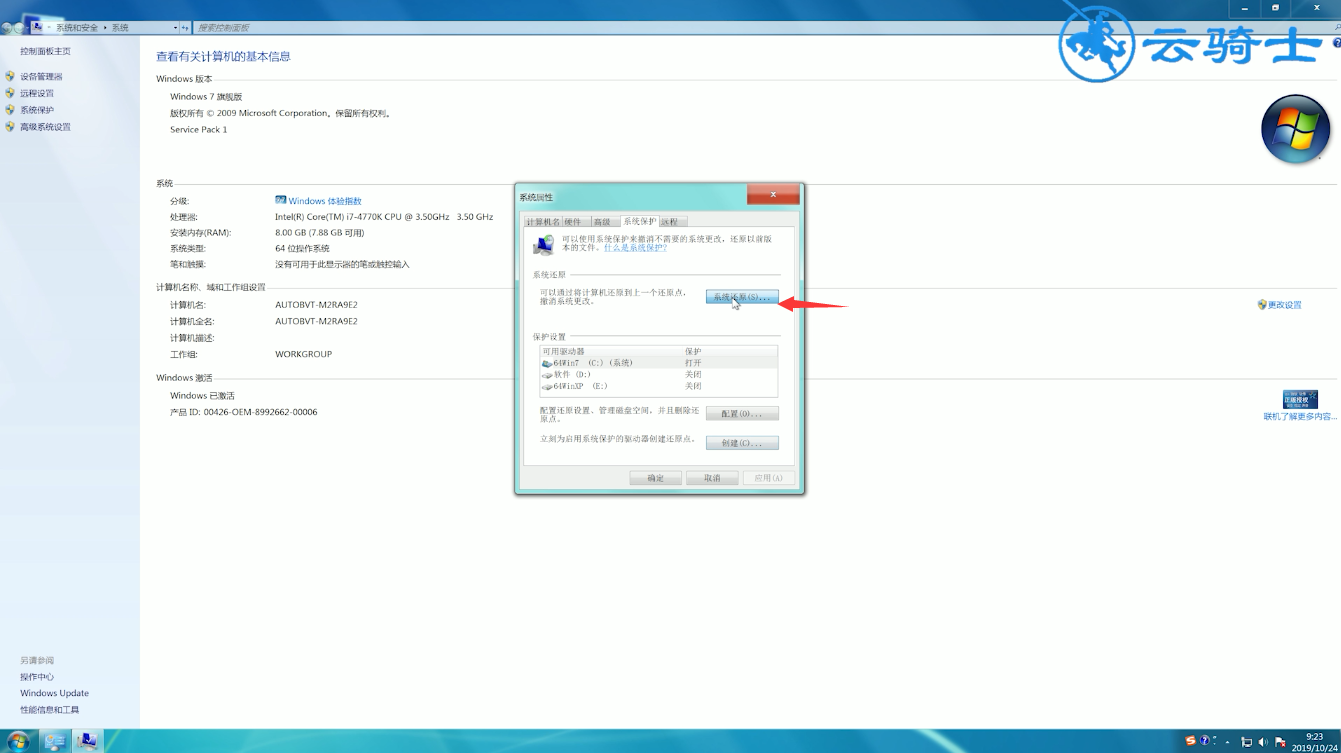This screenshot has width=1341, height=753.
Task: Confirm the dialog with 确定
Action: 656,478
